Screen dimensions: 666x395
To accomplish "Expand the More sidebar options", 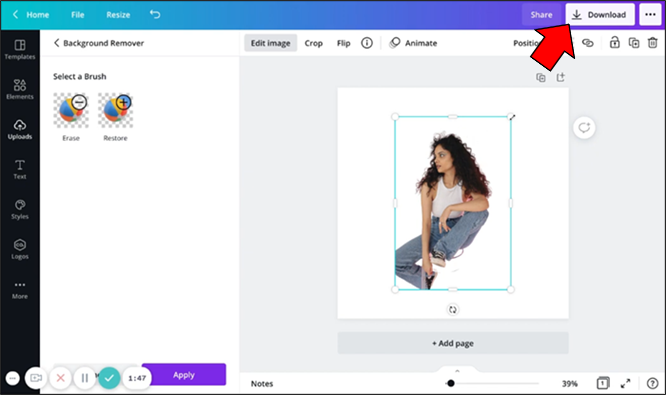I will tap(20, 290).
